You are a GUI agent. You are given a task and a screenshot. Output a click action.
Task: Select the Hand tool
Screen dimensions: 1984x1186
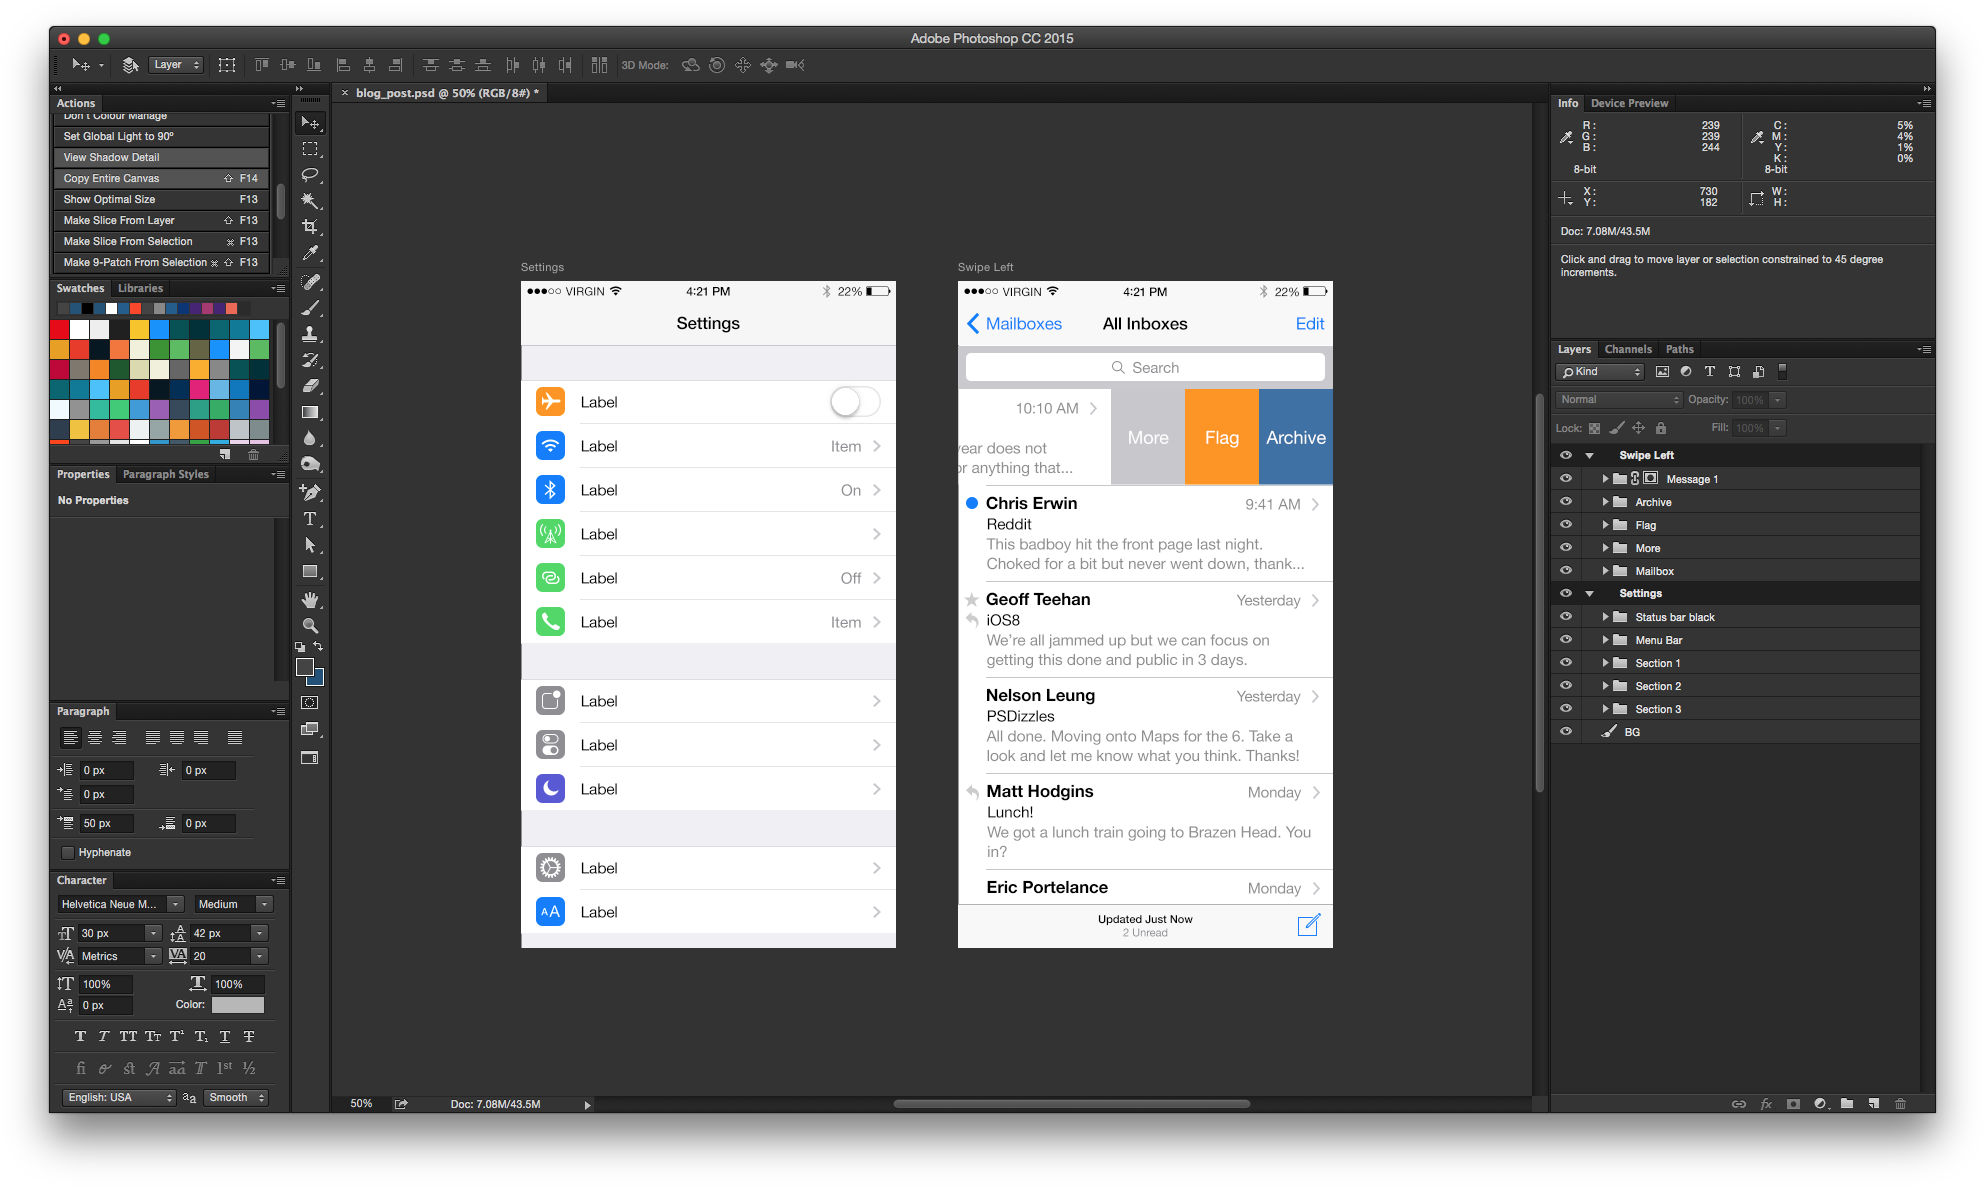coord(310,600)
